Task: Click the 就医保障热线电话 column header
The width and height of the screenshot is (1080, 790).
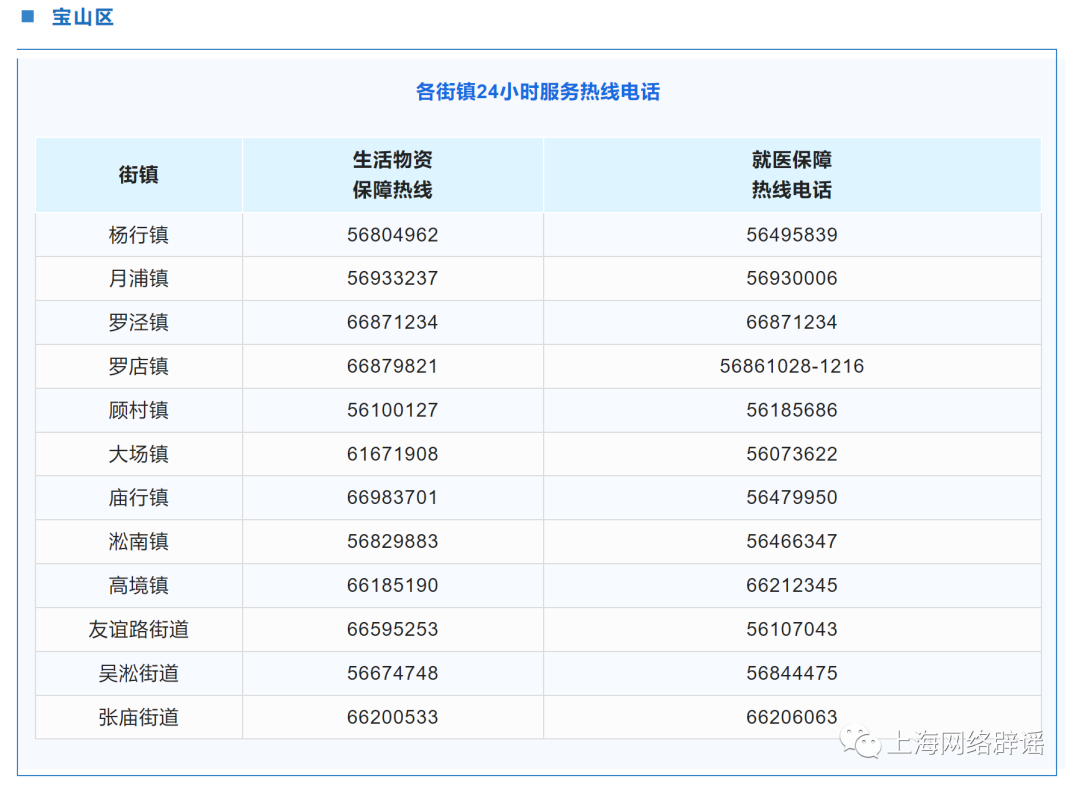Action: click(x=790, y=174)
